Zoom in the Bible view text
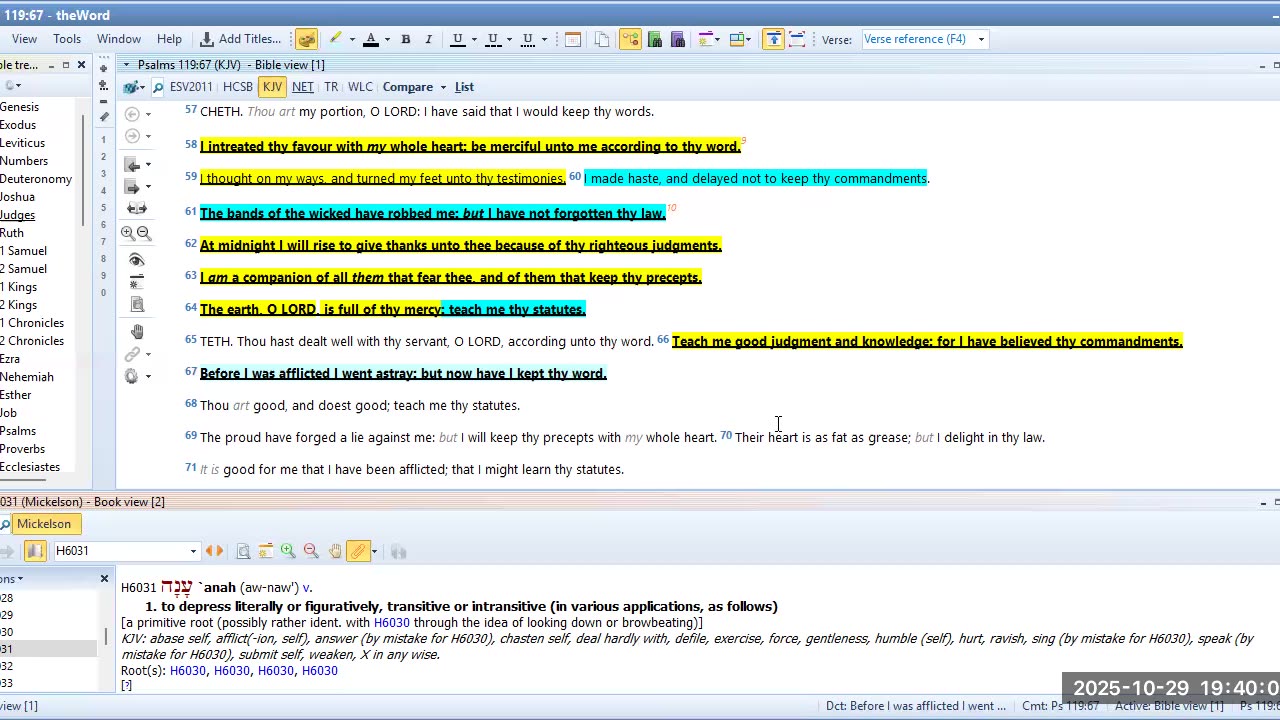Screen dimensions: 1280x720 [x=128, y=233]
